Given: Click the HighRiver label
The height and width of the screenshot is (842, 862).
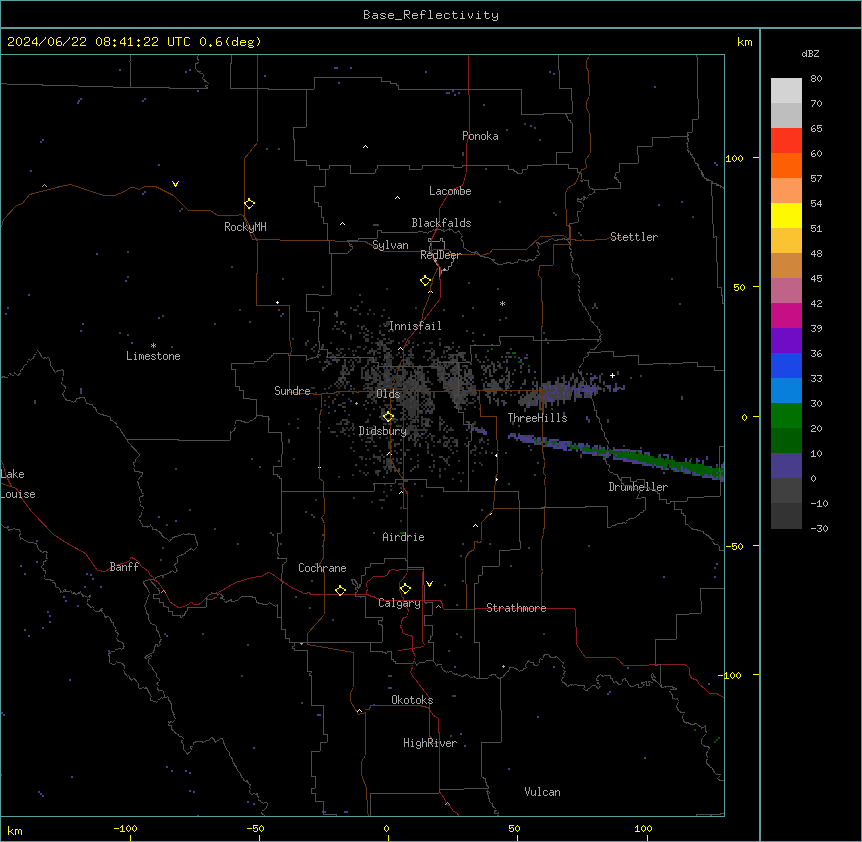Looking at the screenshot, I should [430, 743].
